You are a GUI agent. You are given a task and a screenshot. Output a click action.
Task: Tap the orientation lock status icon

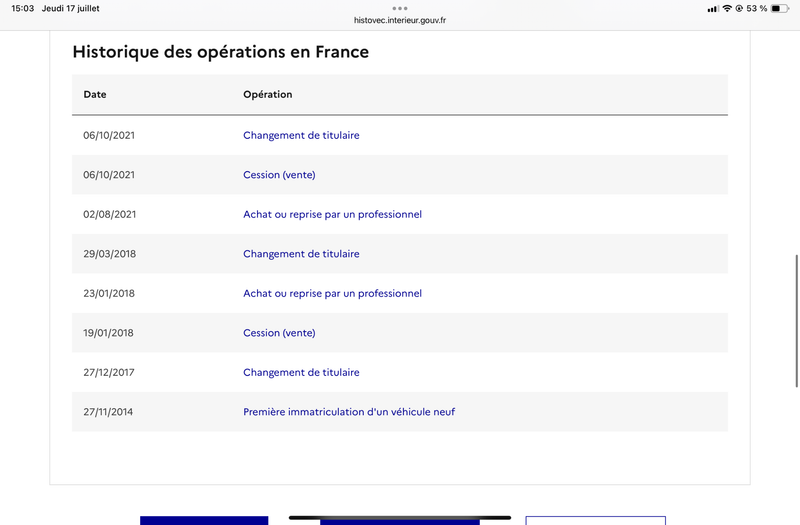739,8
